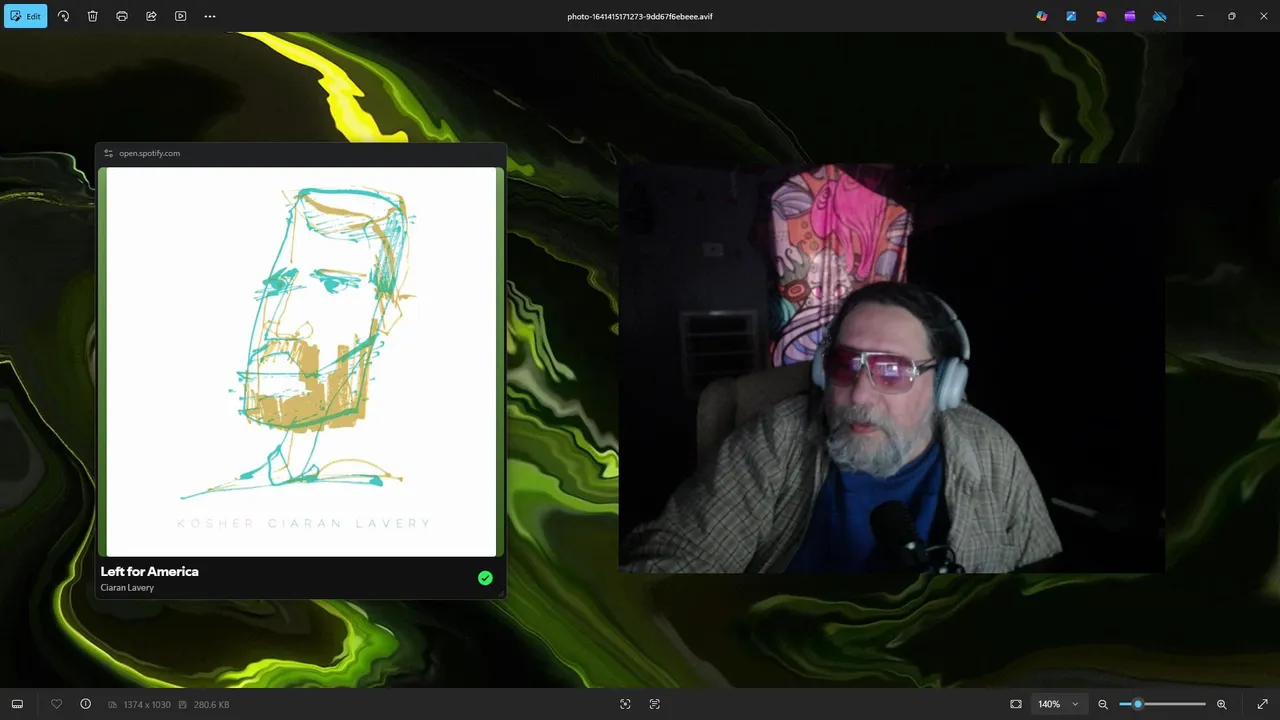The image size is (1280, 720).
Task: Zoom in with the plus magnifier
Action: click(1221, 704)
